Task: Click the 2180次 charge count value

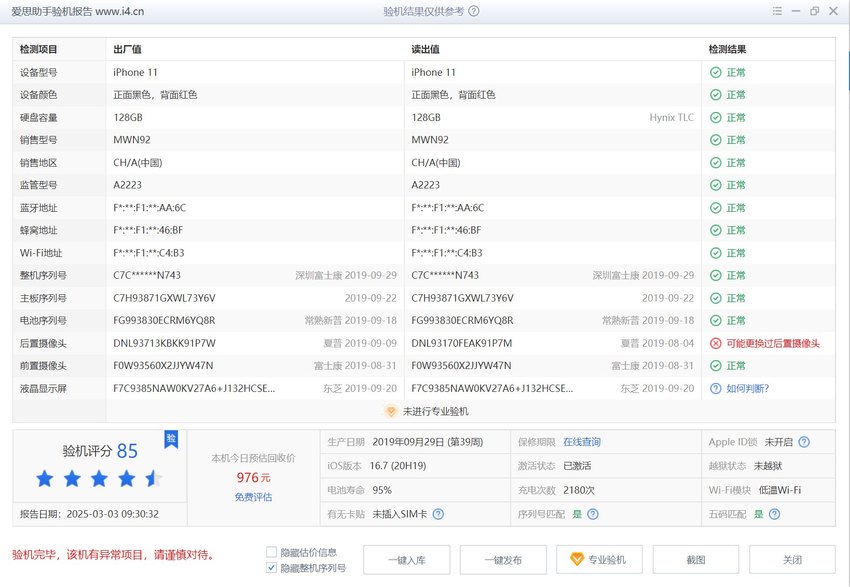Action: coord(579,490)
